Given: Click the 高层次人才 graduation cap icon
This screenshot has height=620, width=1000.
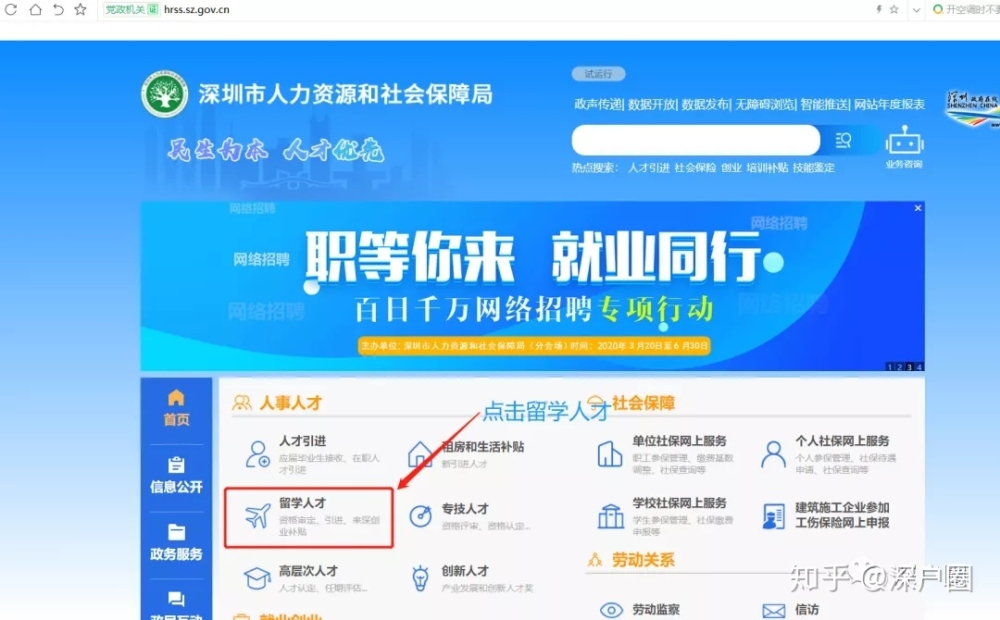Looking at the screenshot, I should 258,578.
